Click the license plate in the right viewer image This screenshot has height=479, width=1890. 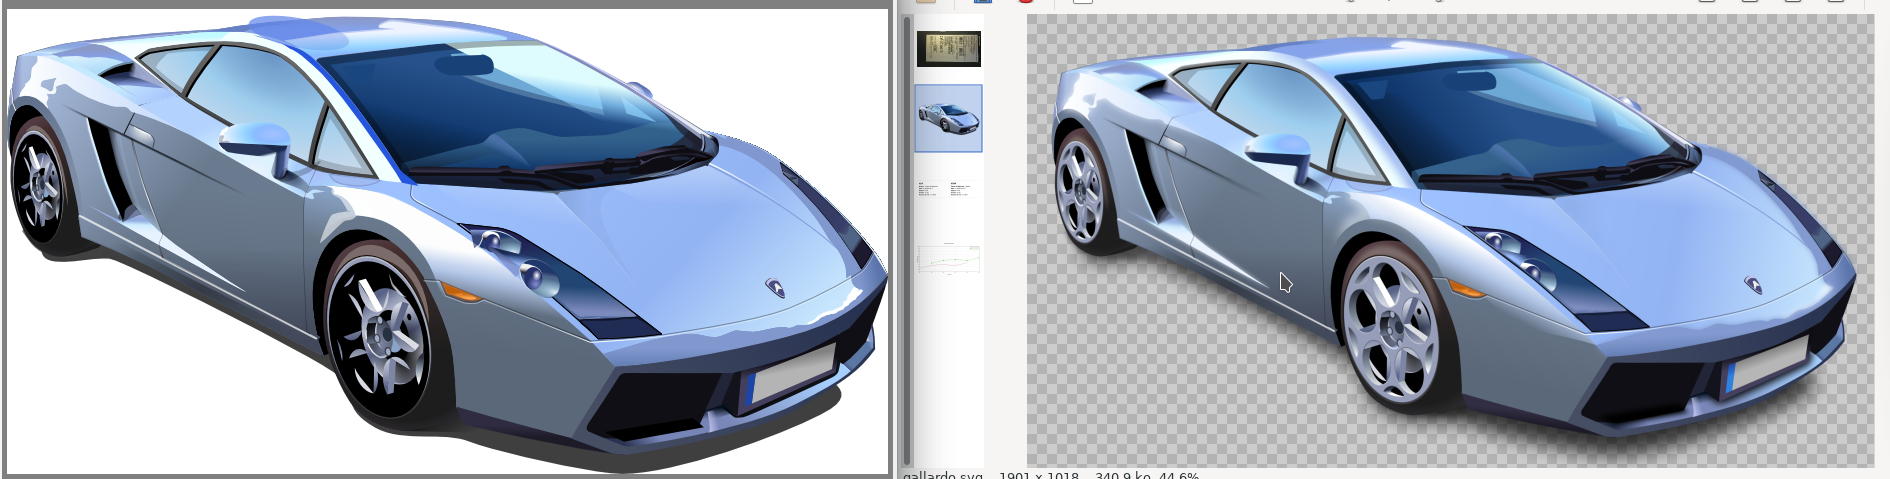(x=1768, y=364)
